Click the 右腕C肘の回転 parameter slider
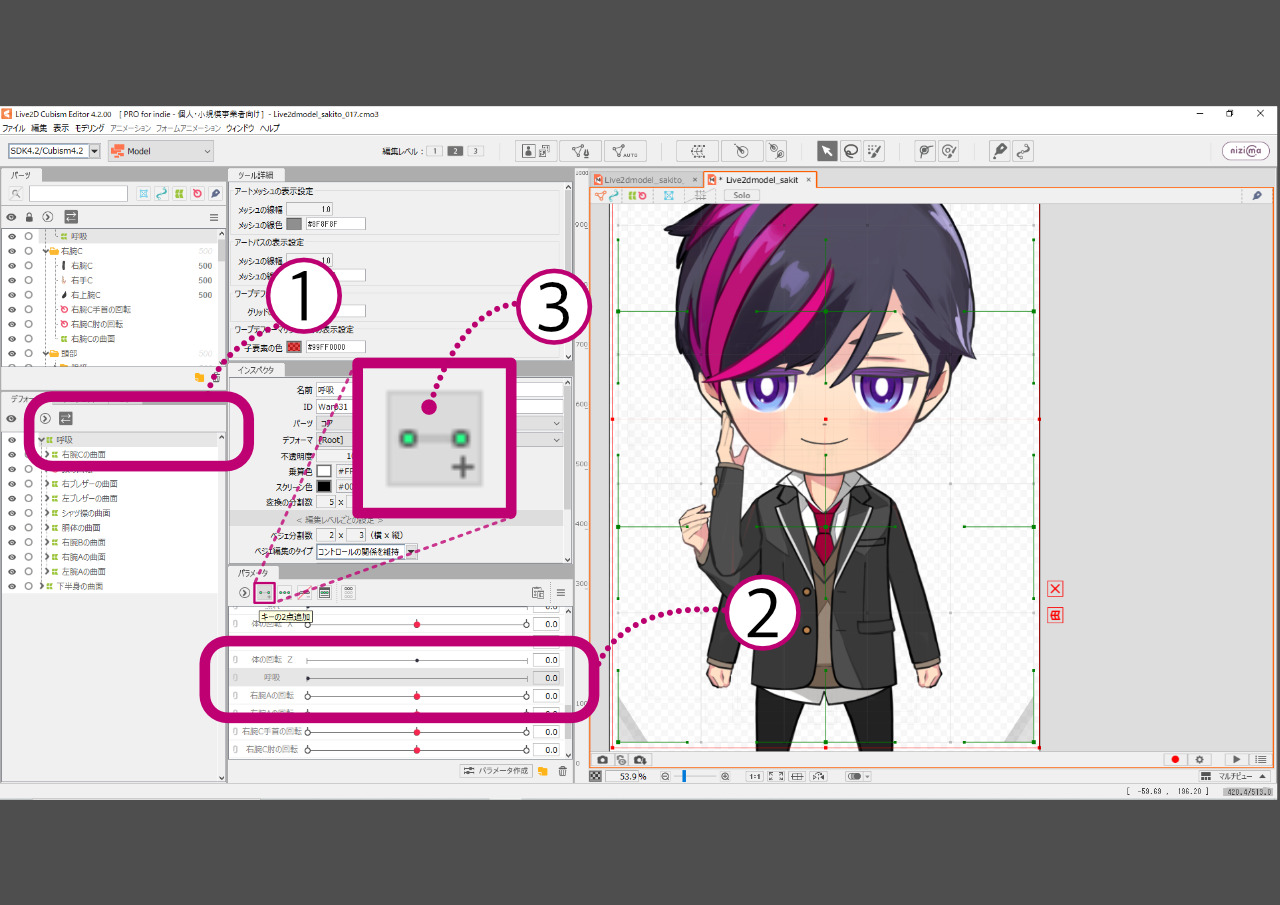 417,749
